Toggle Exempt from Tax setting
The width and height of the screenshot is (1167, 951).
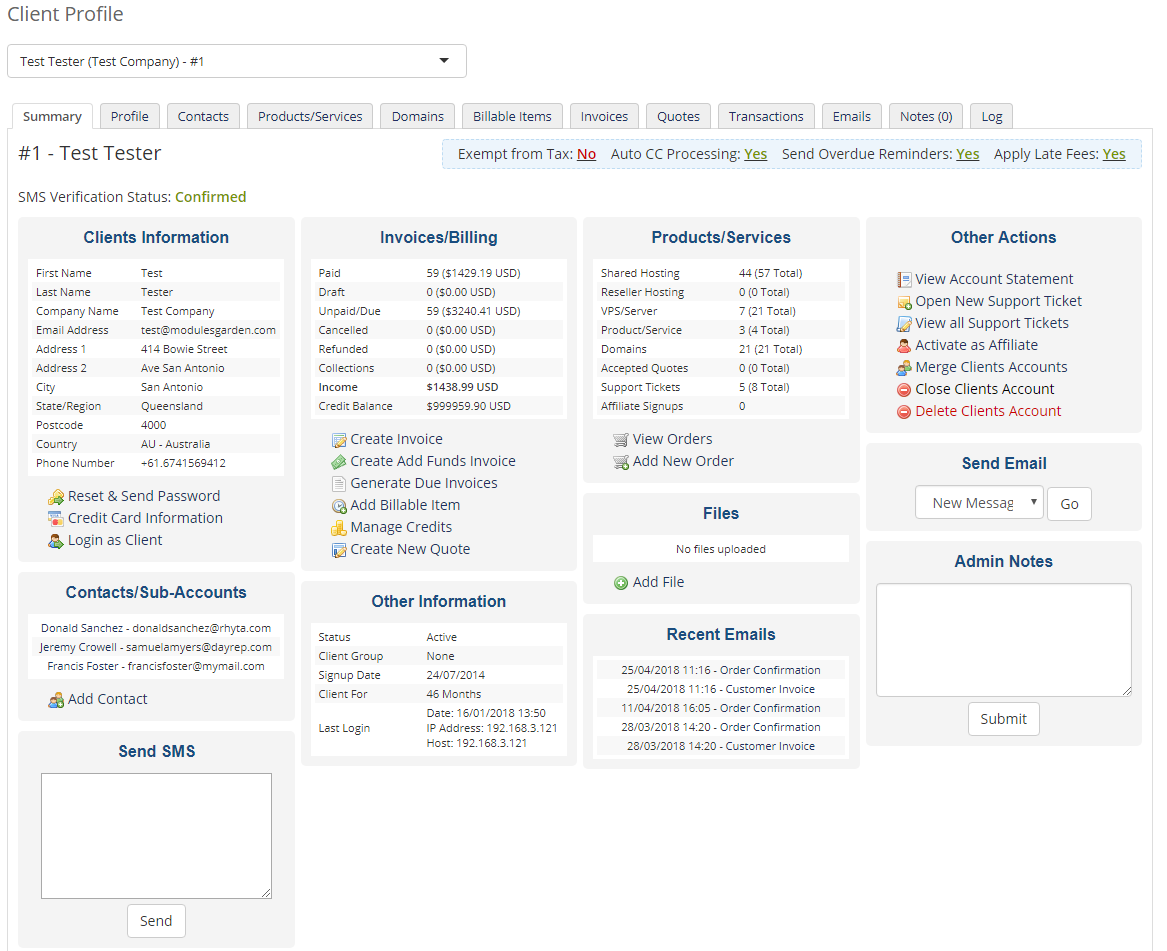pos(586,154)
